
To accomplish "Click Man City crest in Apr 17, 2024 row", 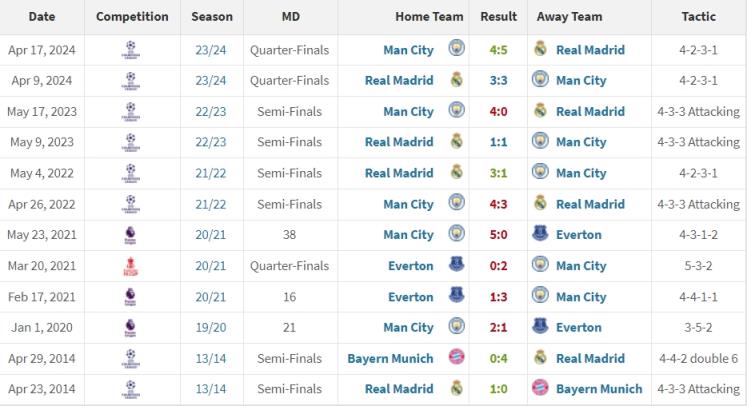I will point(456,48).
